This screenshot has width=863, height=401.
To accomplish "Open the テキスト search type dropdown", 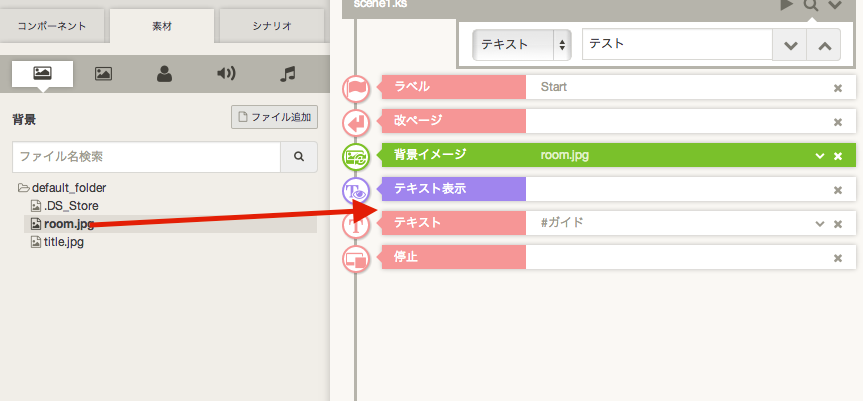I will click(521, 45).
